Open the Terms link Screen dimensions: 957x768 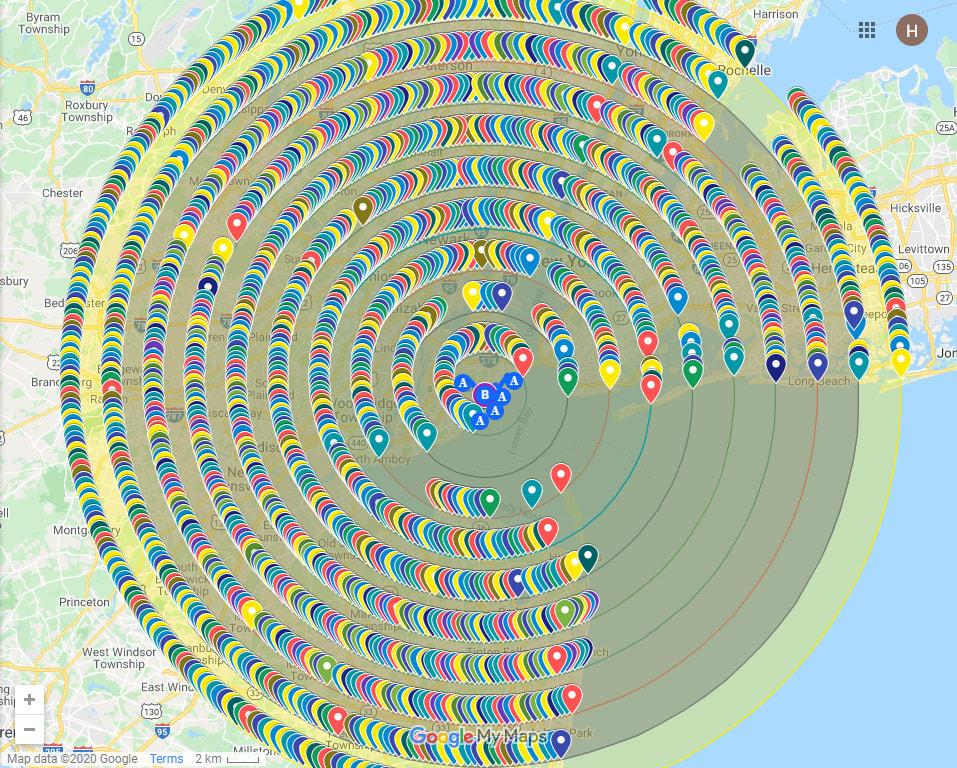(166, 758)
